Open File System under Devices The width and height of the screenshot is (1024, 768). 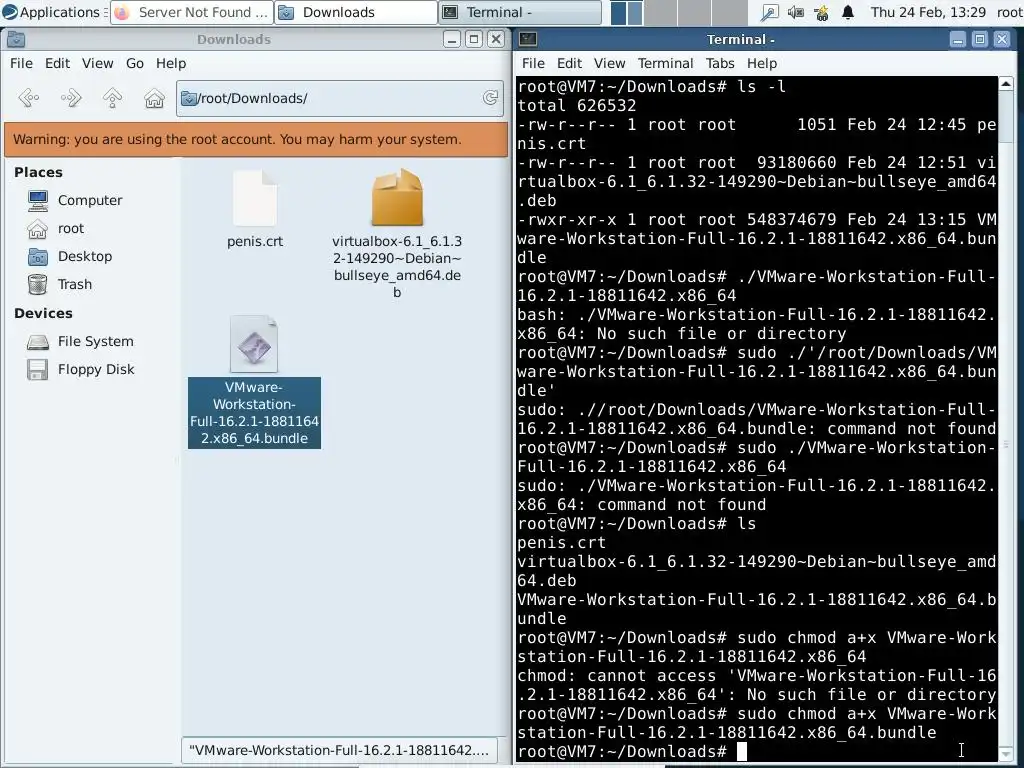point(81,342)
